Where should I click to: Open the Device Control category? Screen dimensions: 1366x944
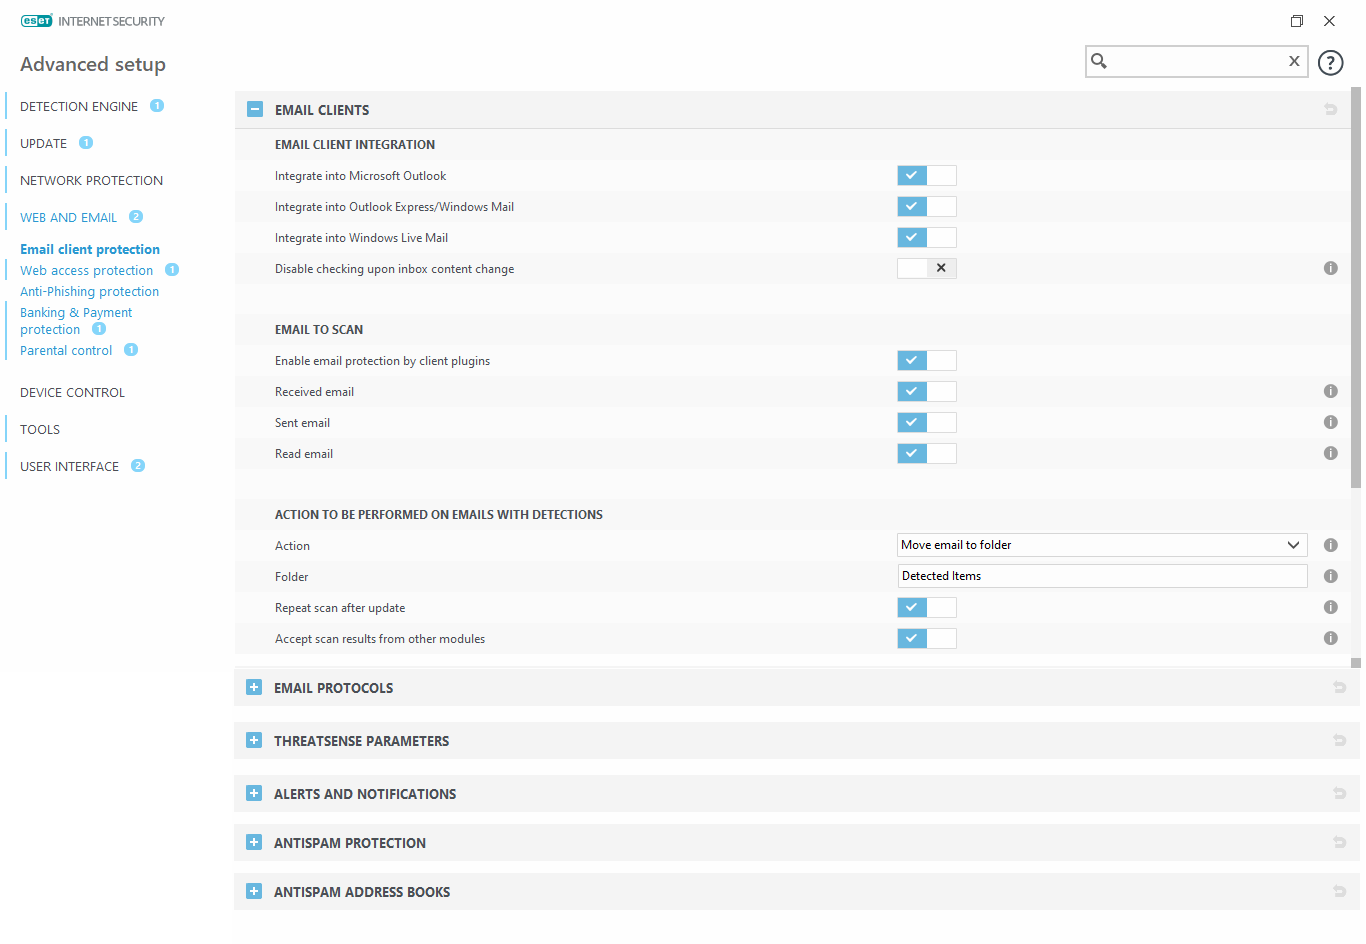coord(72,392)
